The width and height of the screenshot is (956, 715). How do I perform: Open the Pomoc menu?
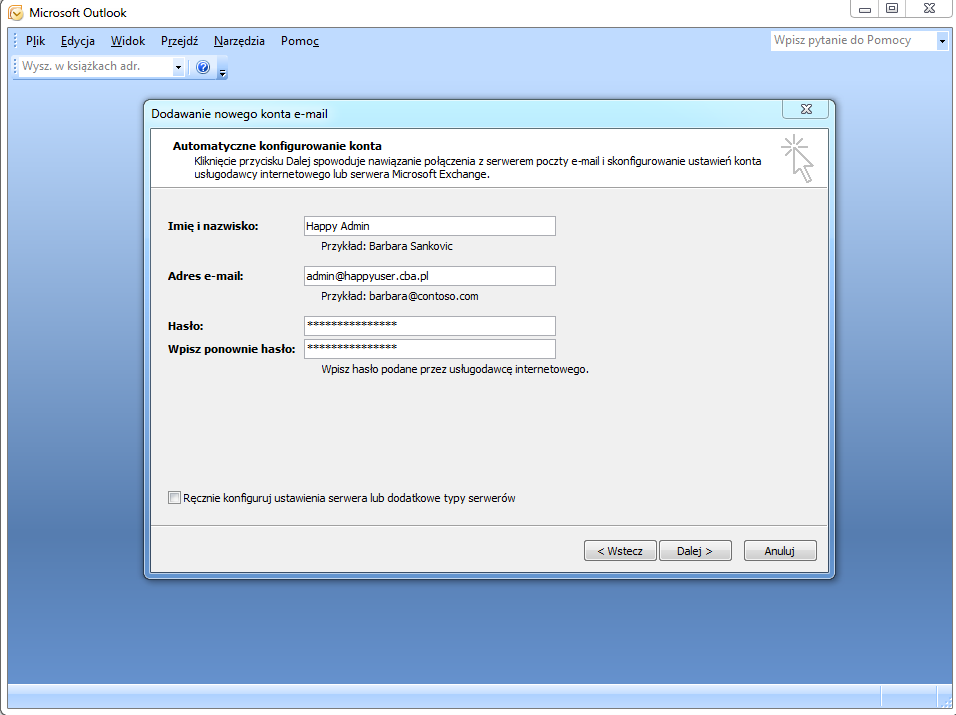pyautogui.click(x=299, y=41)
